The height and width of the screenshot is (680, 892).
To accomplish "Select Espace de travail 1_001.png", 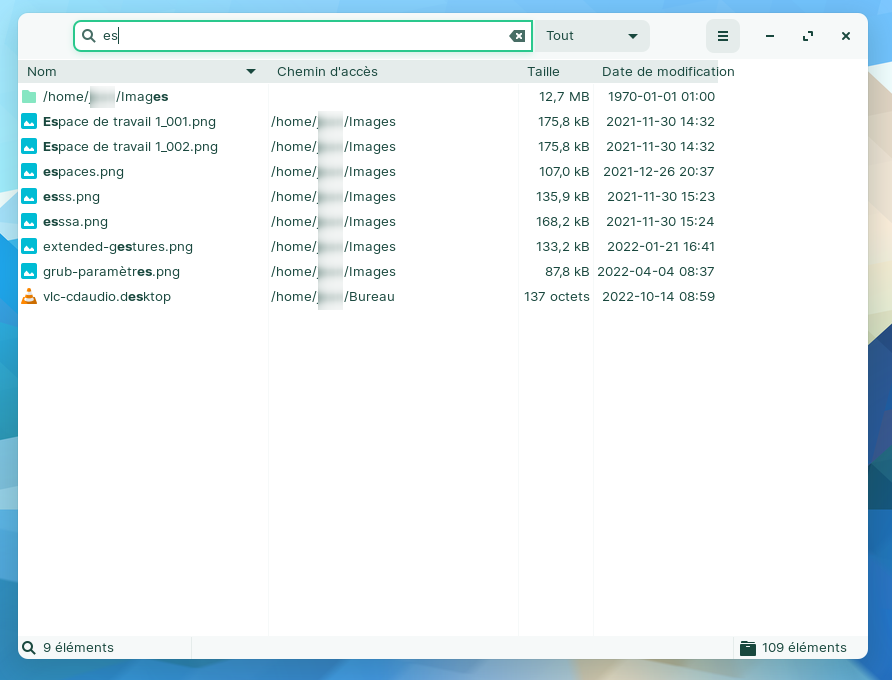I will point(129,122).
